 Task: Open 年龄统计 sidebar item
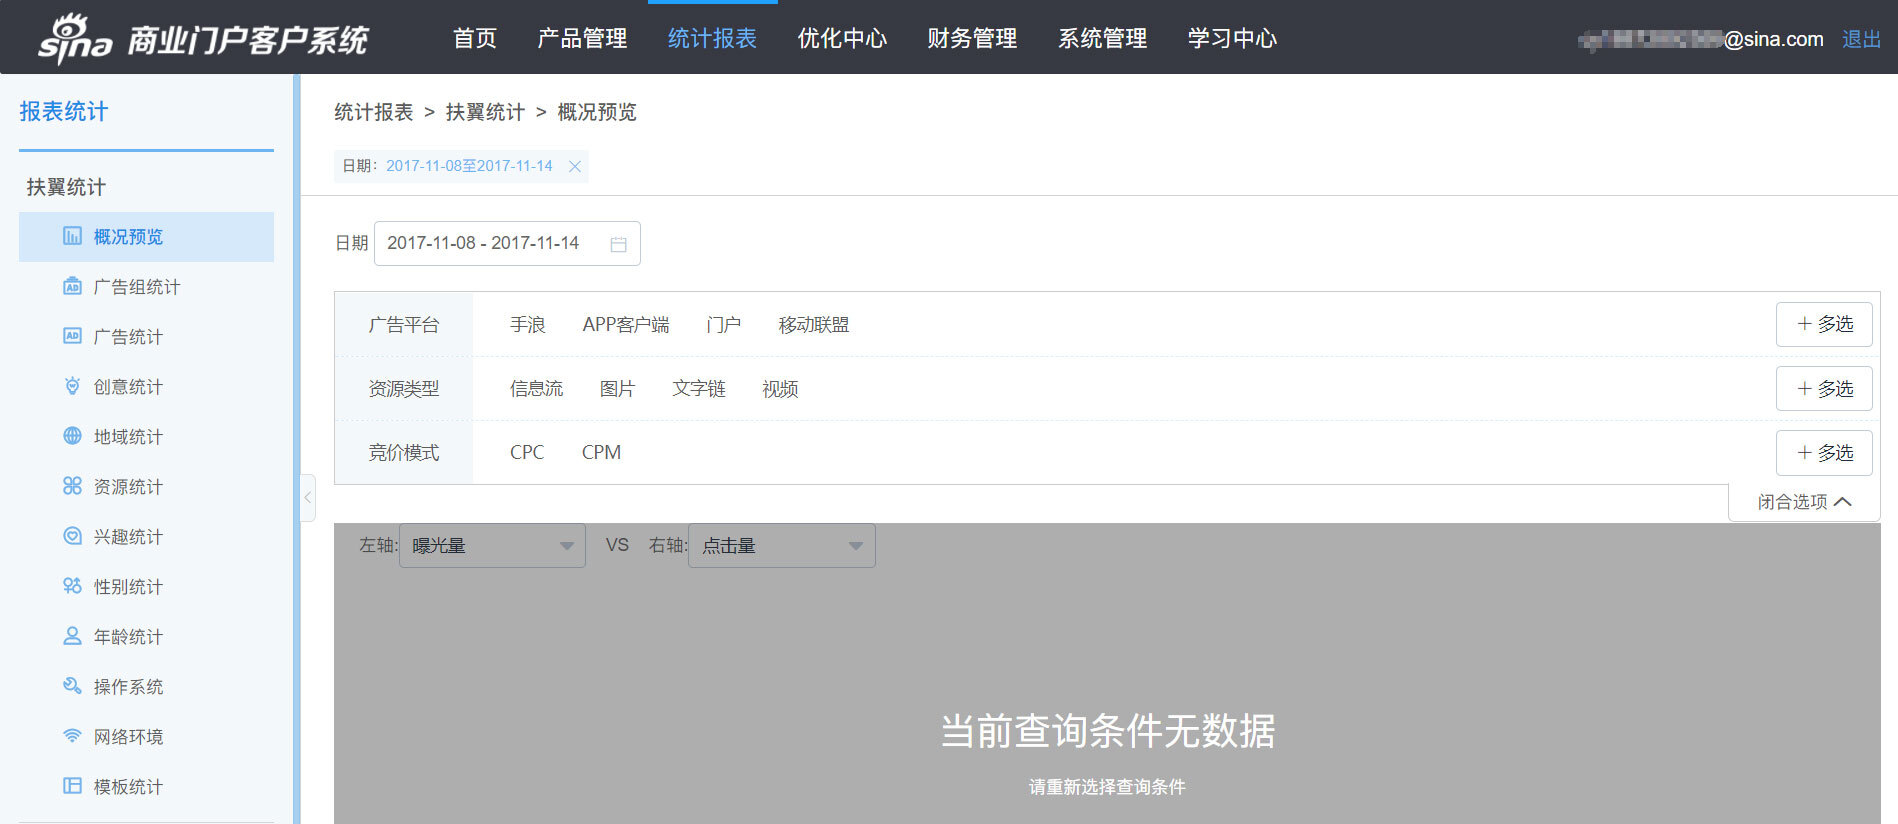(x=146, y=637)
